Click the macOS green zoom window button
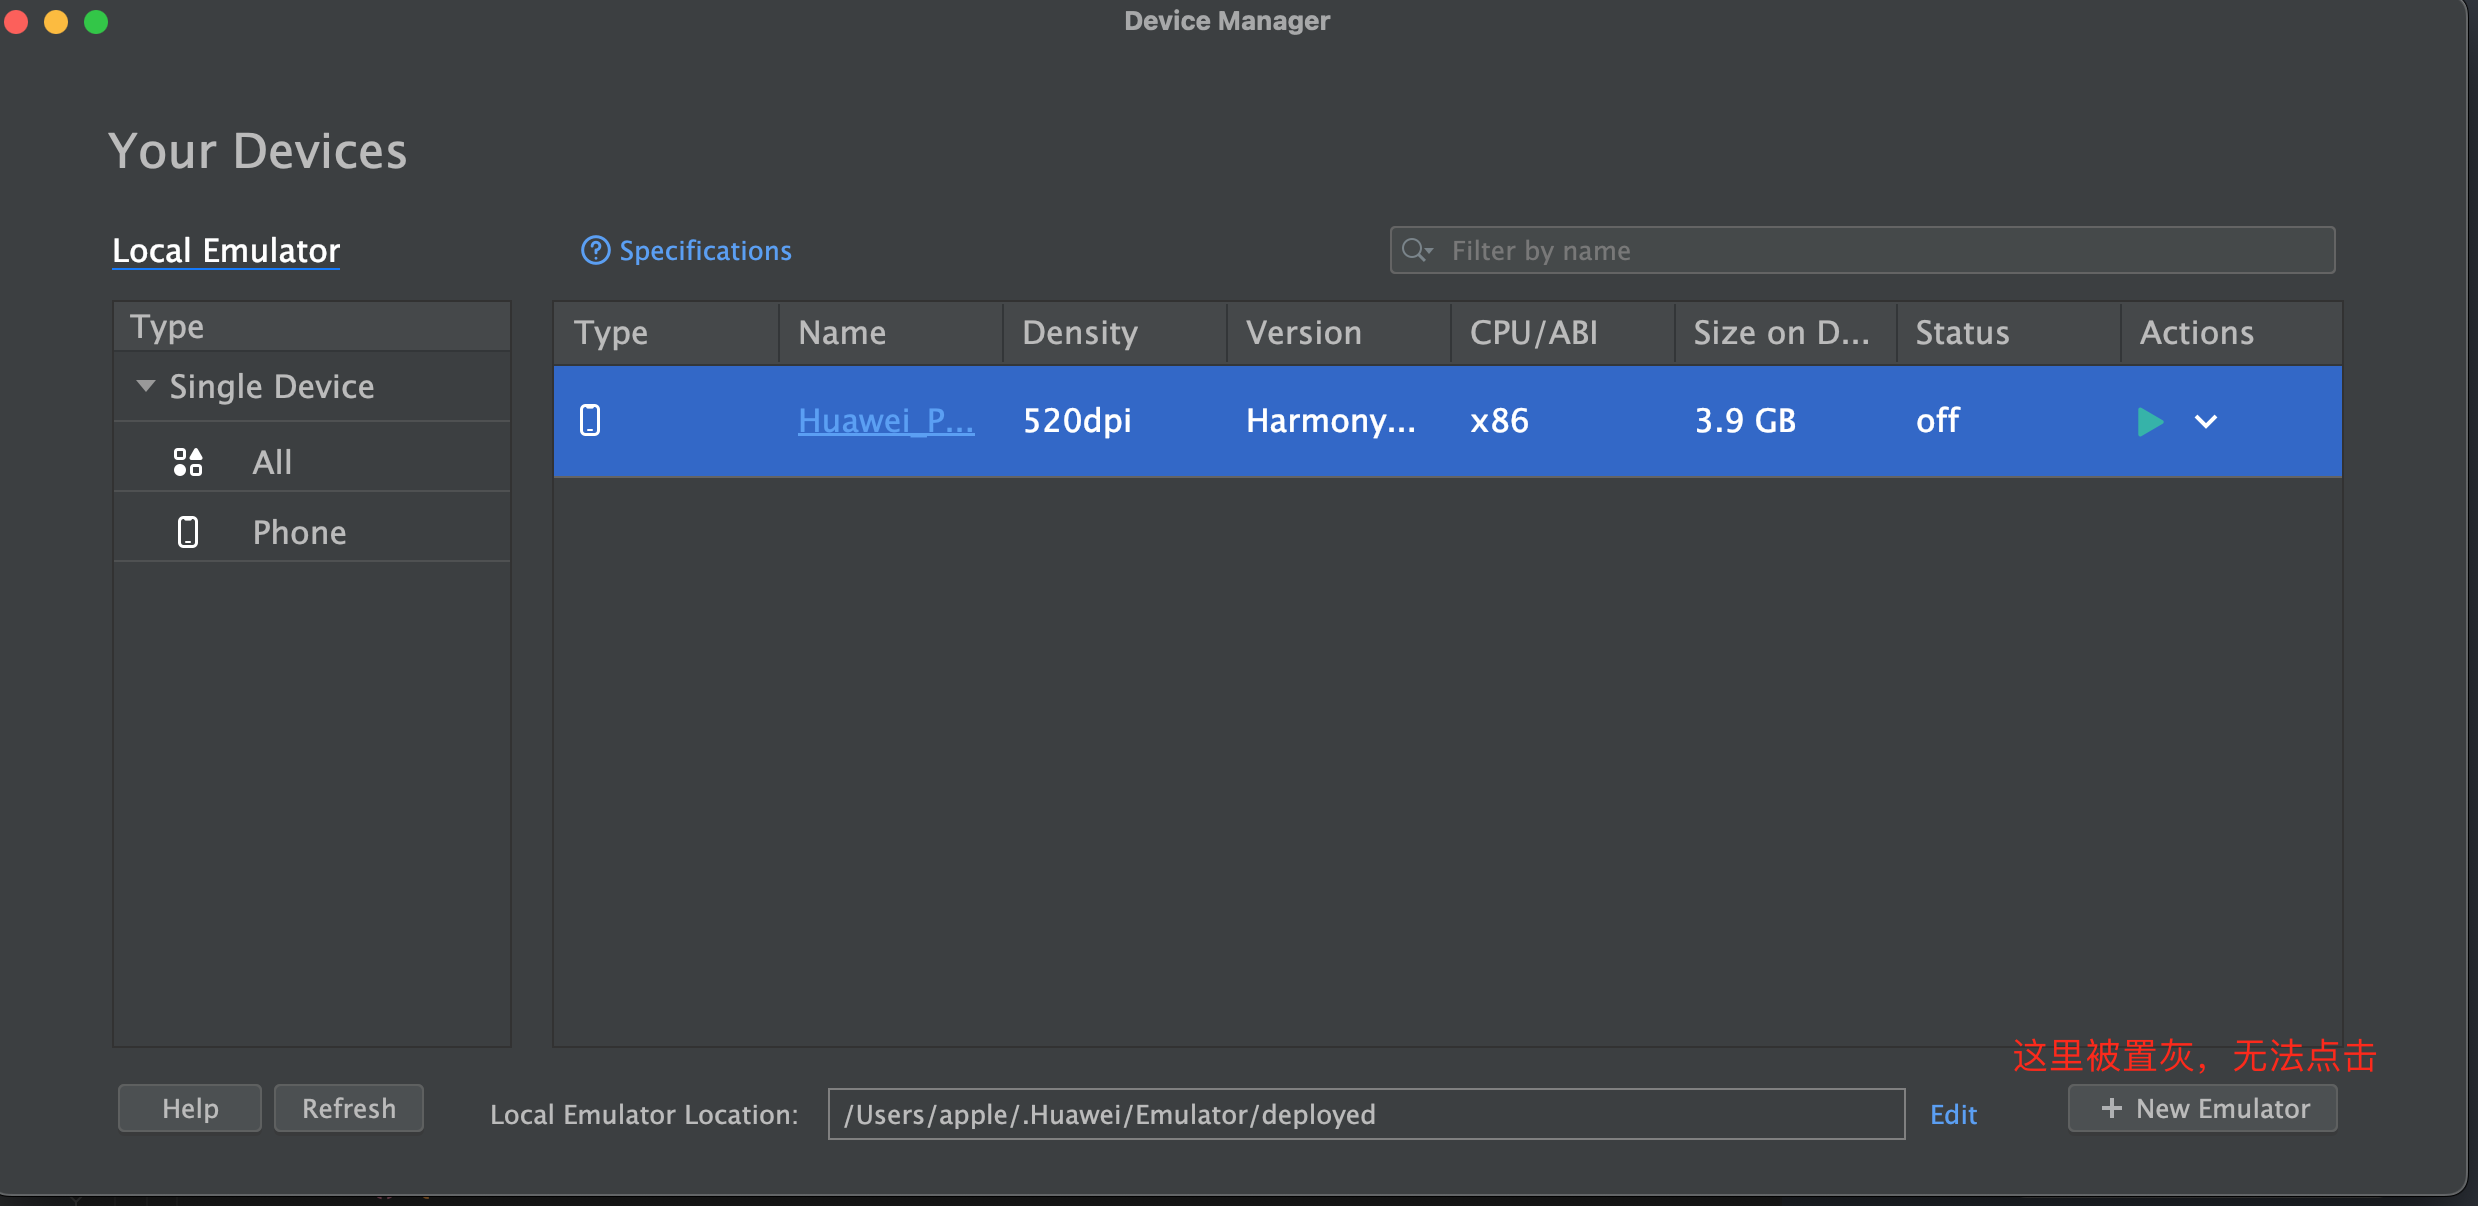2478x1206 pixels. point(96,22)
